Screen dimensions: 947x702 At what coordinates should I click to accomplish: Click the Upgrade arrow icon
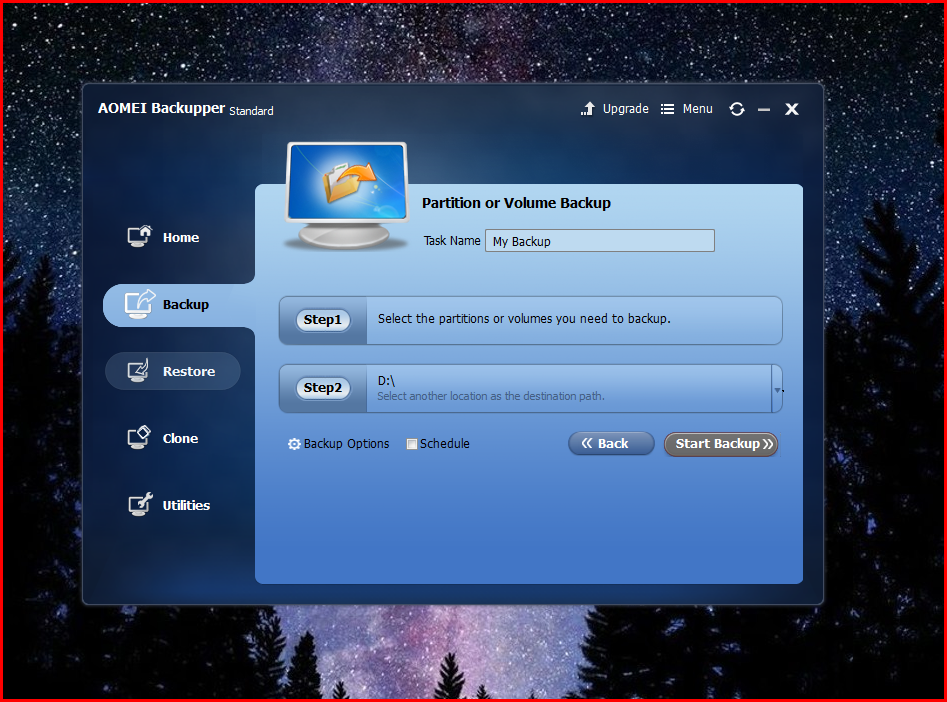pyautogui.click(x=588, y=109)
